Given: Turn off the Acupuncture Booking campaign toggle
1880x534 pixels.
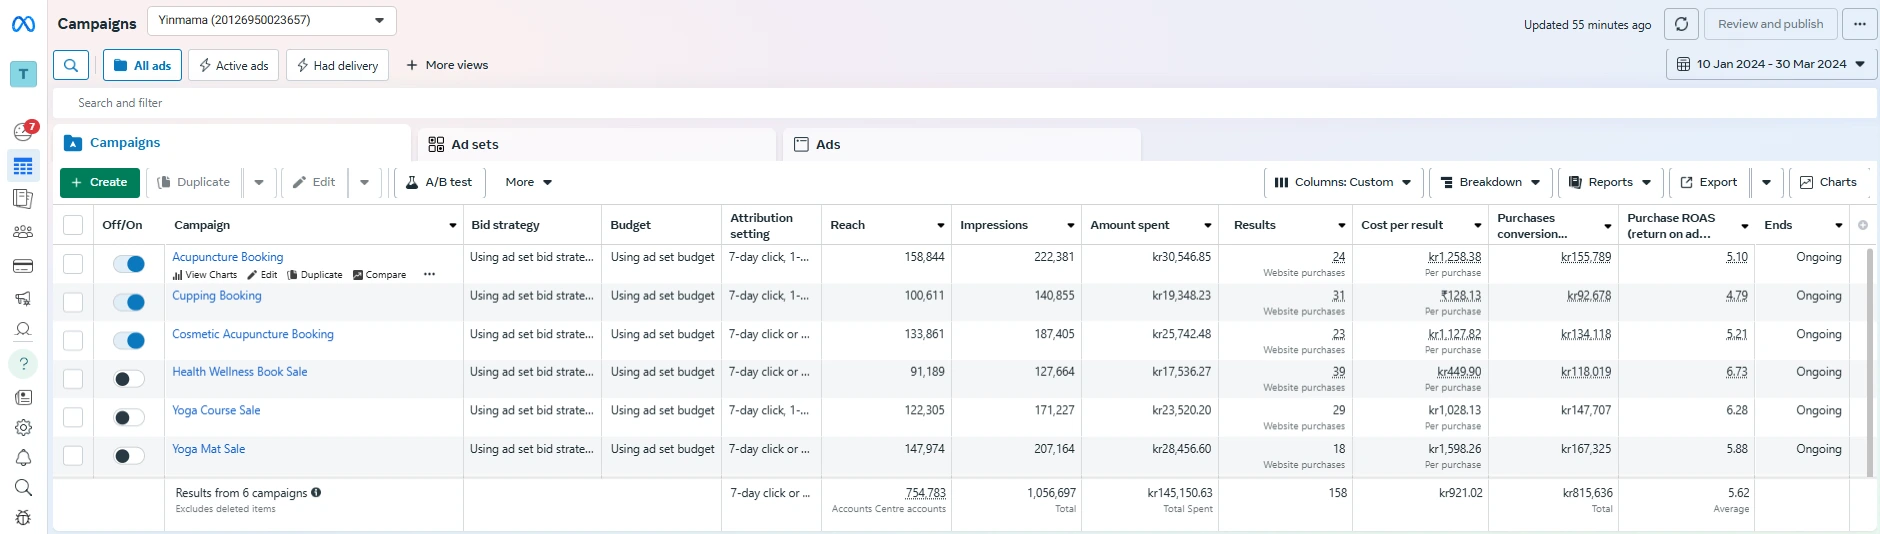Looking at the screenshot, I should click(129, 264).
